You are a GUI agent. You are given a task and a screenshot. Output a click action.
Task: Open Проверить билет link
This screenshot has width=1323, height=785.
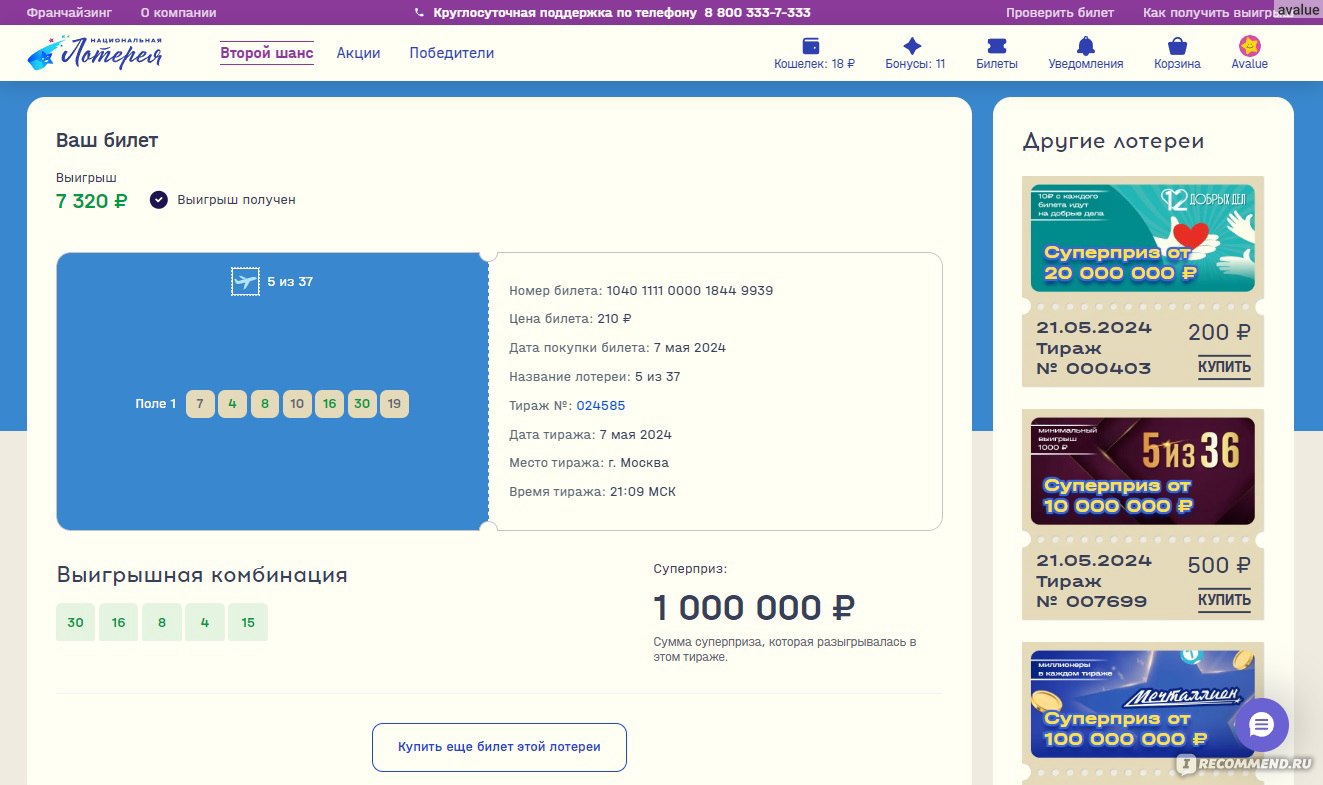pyautogui.click(x=1060, y=13)
